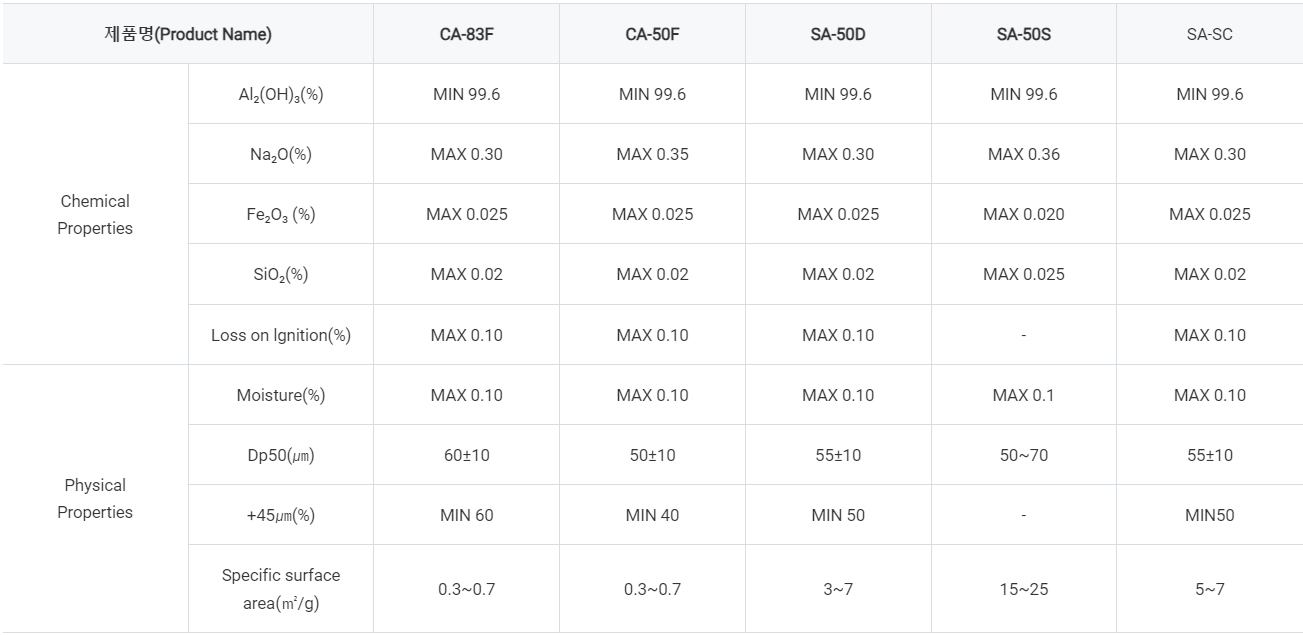Select the CA-50F column header
Viewport: 1303px width, 635px height.
tap(652, 34)
